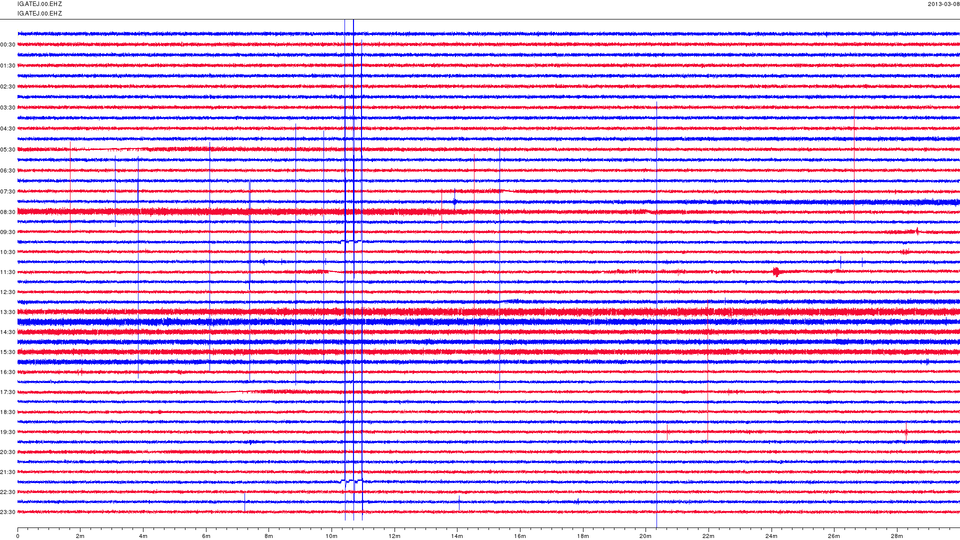Click the '22m' minute axis label
Screen dimensions: 960x540
(x=708, y=536)
